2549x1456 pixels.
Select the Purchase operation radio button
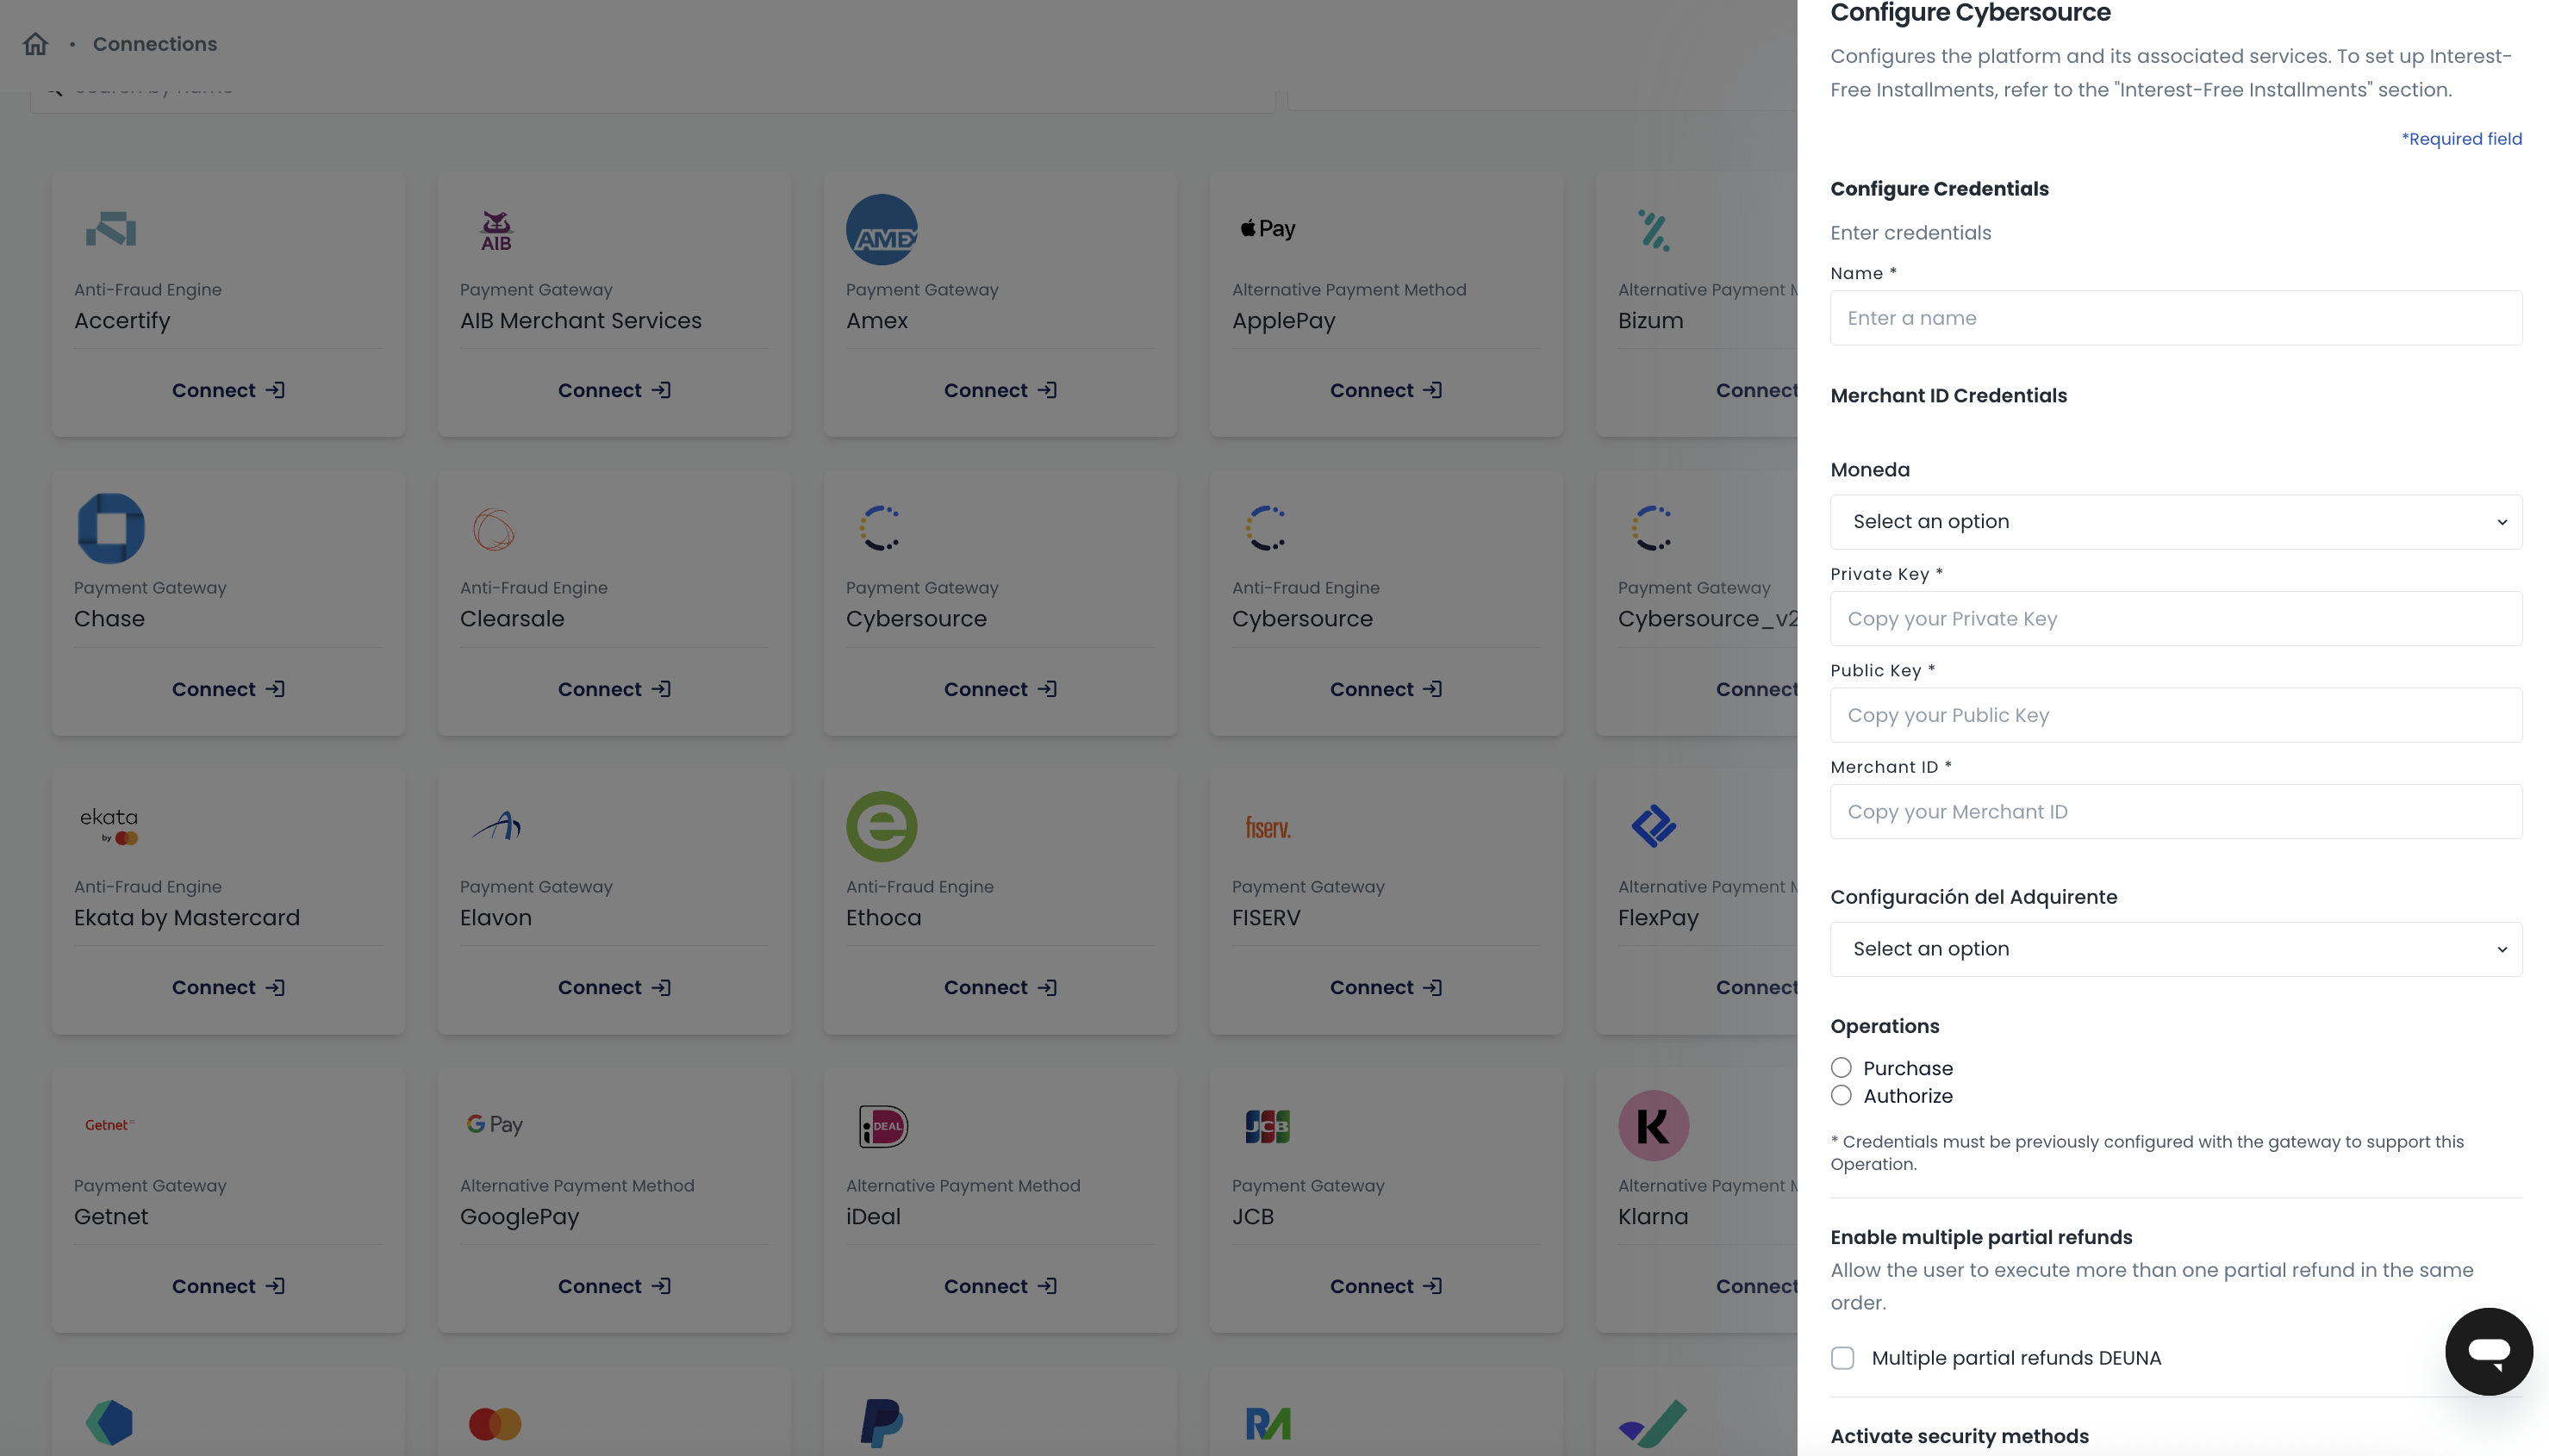coord(1841,1068)
